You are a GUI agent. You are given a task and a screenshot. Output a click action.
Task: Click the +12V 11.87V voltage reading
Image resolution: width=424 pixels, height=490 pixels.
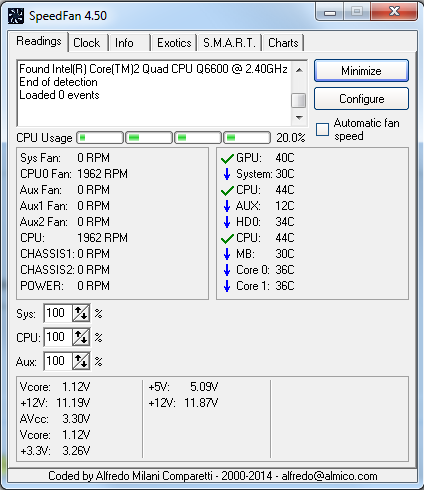(183, 403)
